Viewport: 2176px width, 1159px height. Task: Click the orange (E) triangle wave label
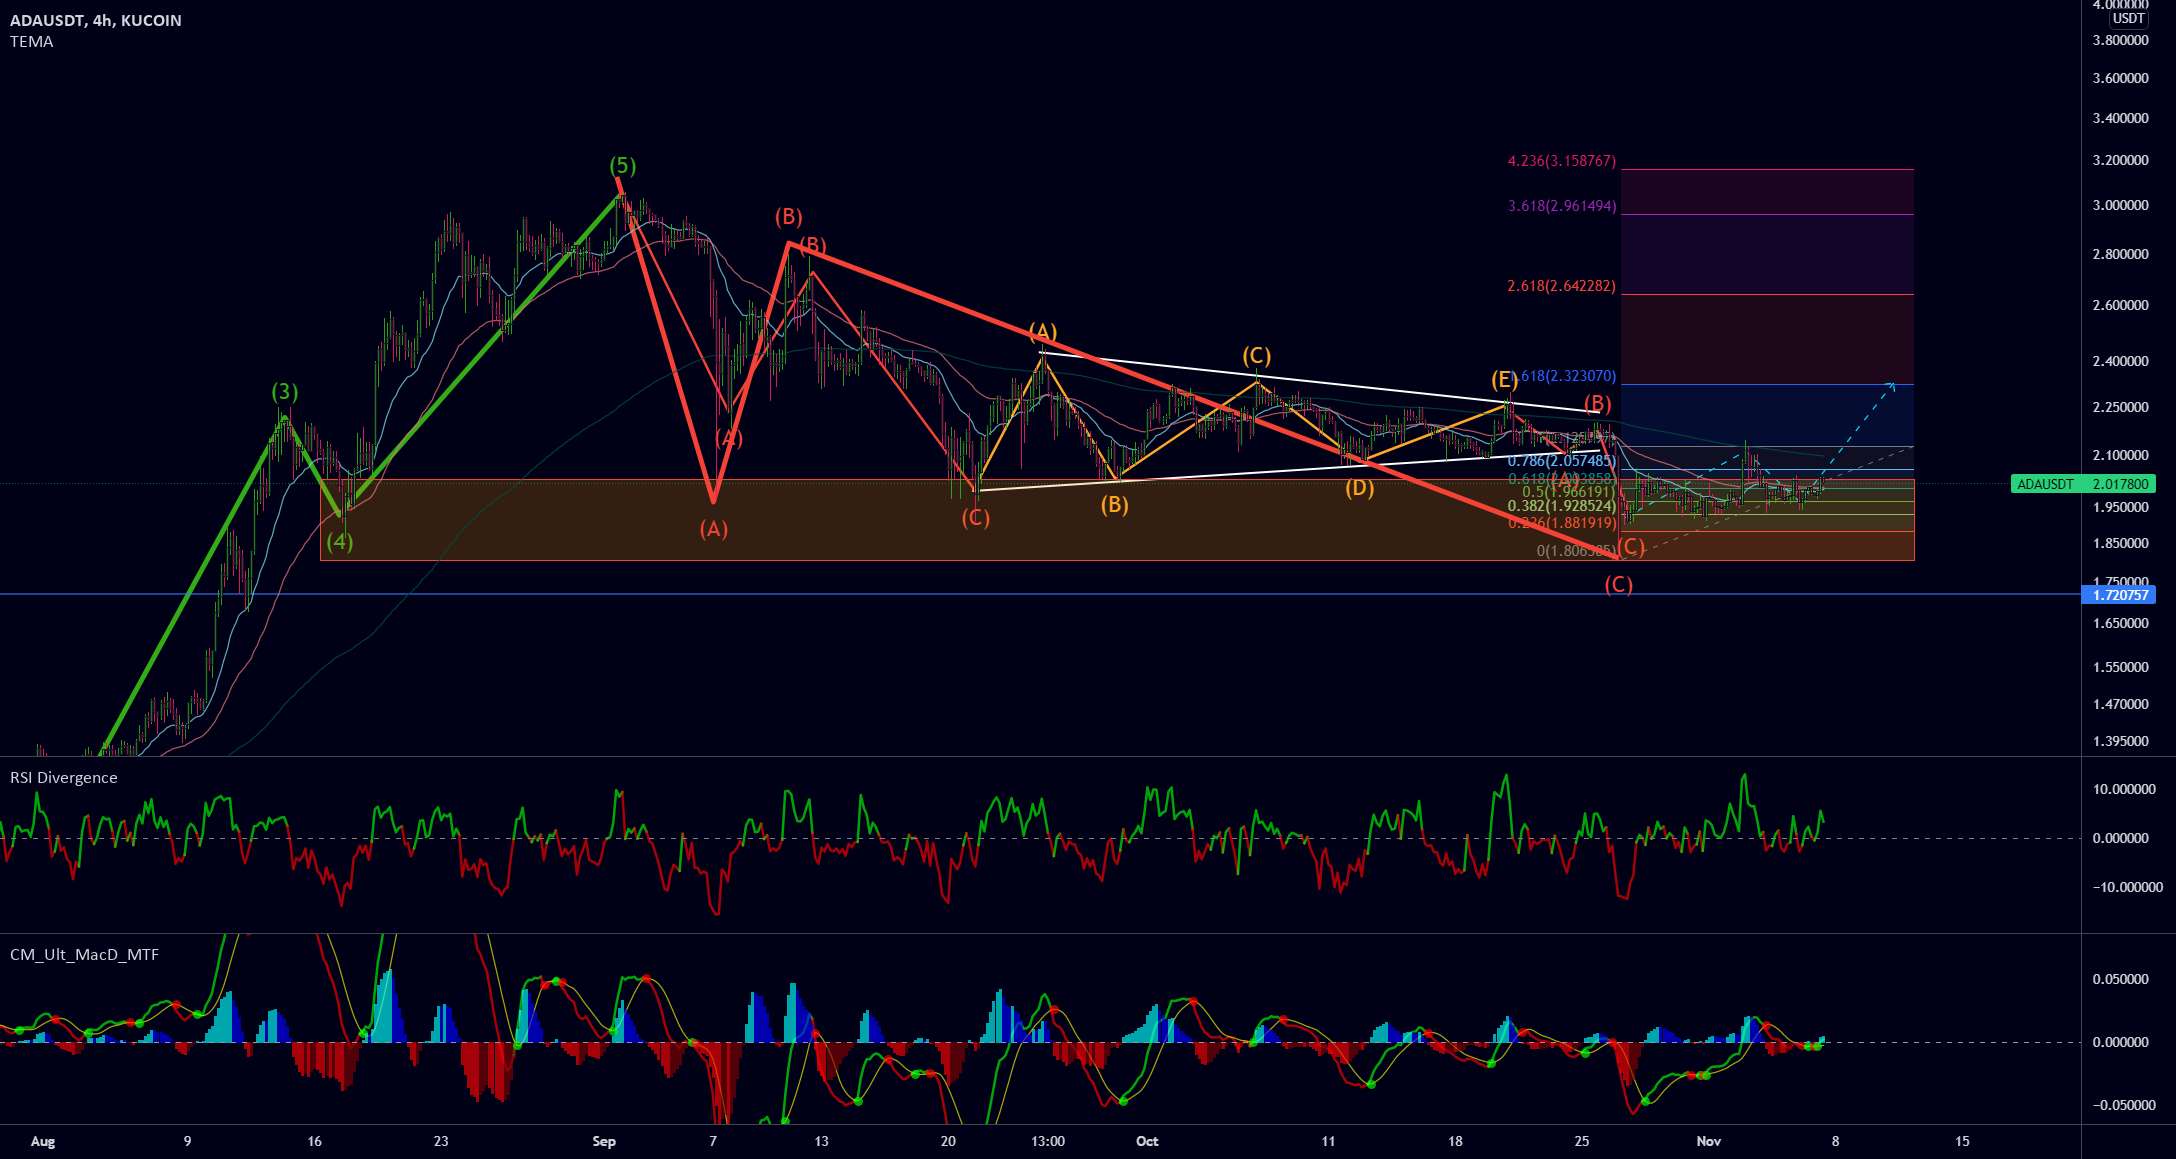click(x=1504, y=379)
